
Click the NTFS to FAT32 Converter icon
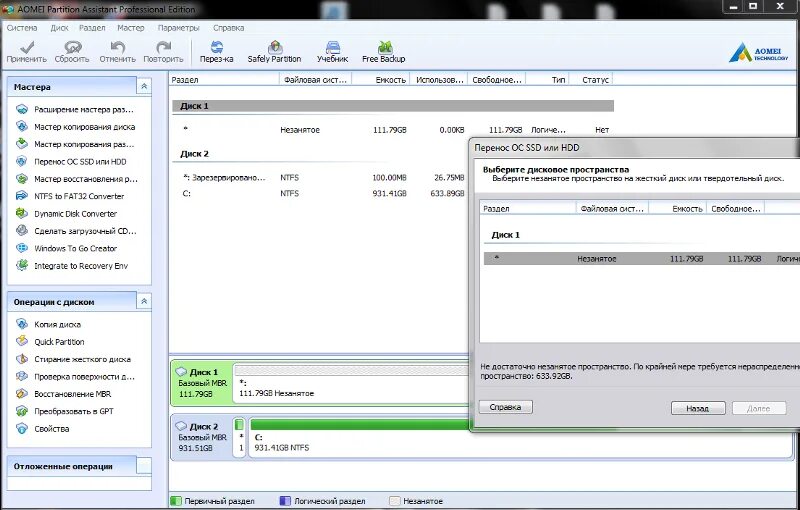click(22, 196)
